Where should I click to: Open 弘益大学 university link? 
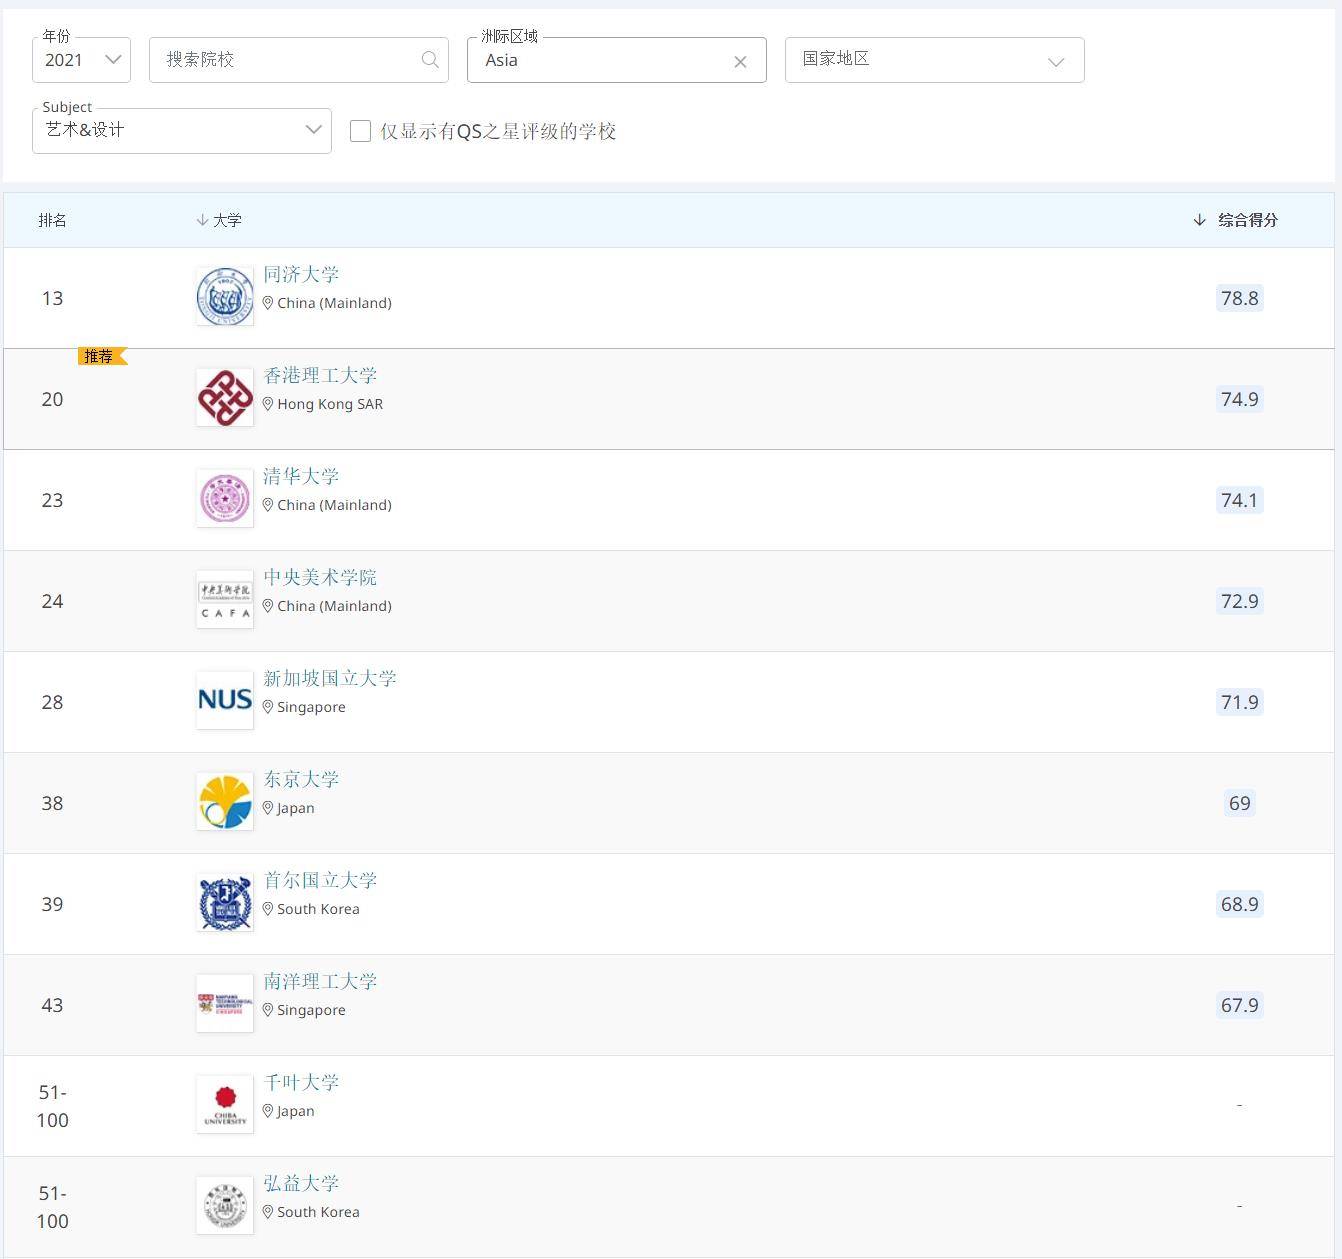[301, 1183]
